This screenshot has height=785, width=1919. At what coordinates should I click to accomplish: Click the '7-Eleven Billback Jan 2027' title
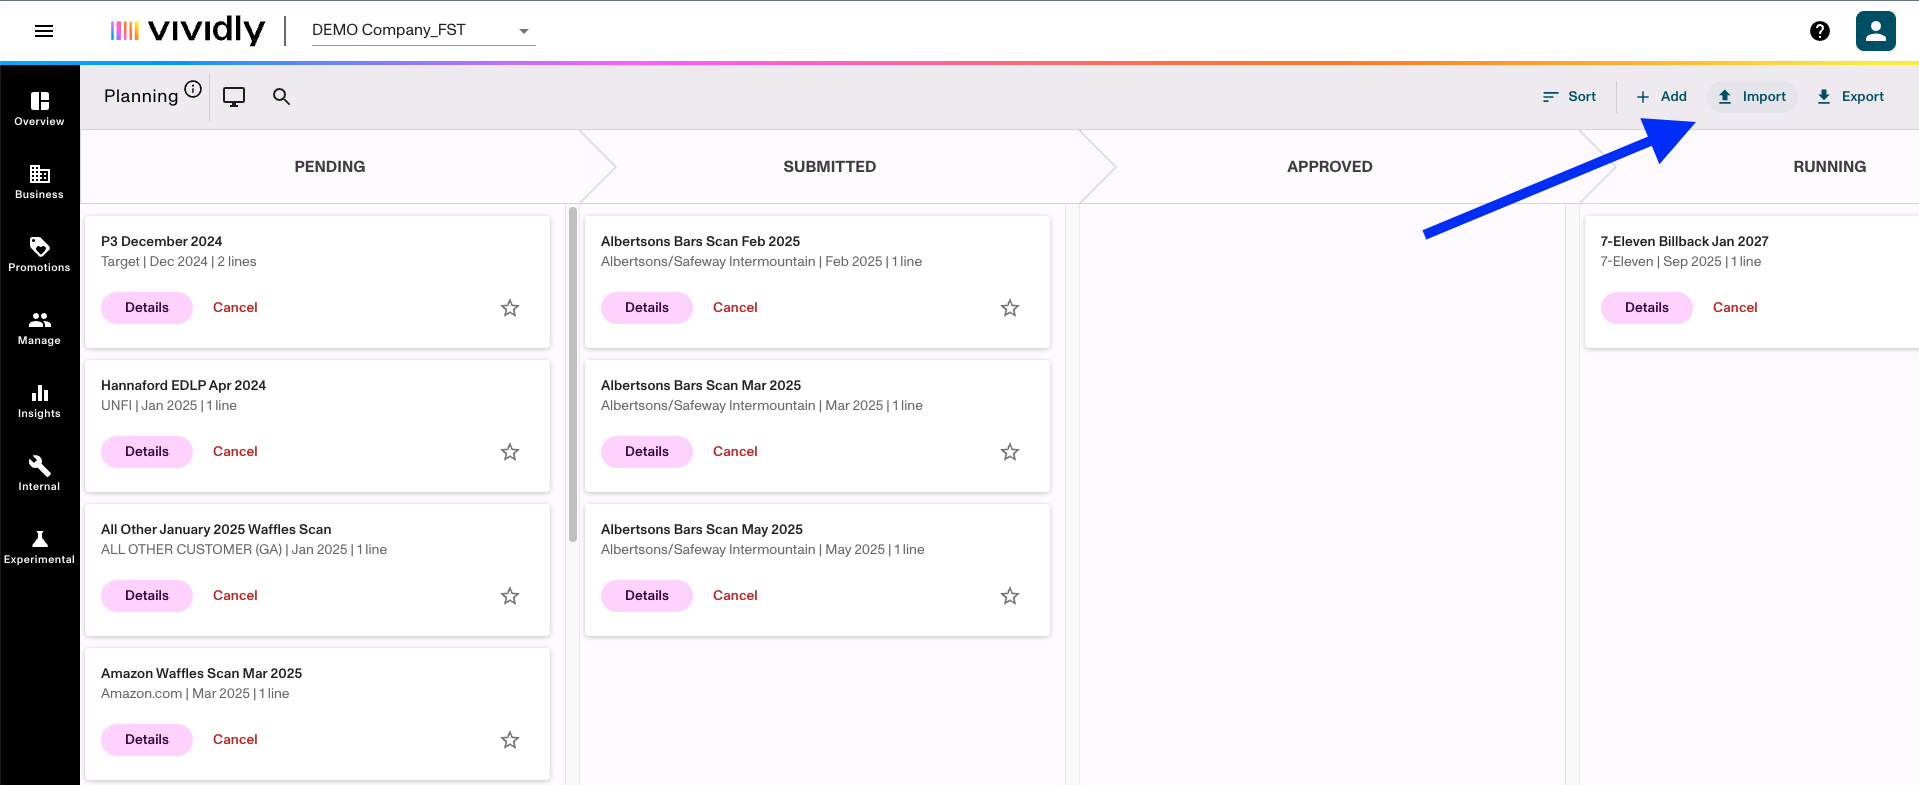(1684, 242)
